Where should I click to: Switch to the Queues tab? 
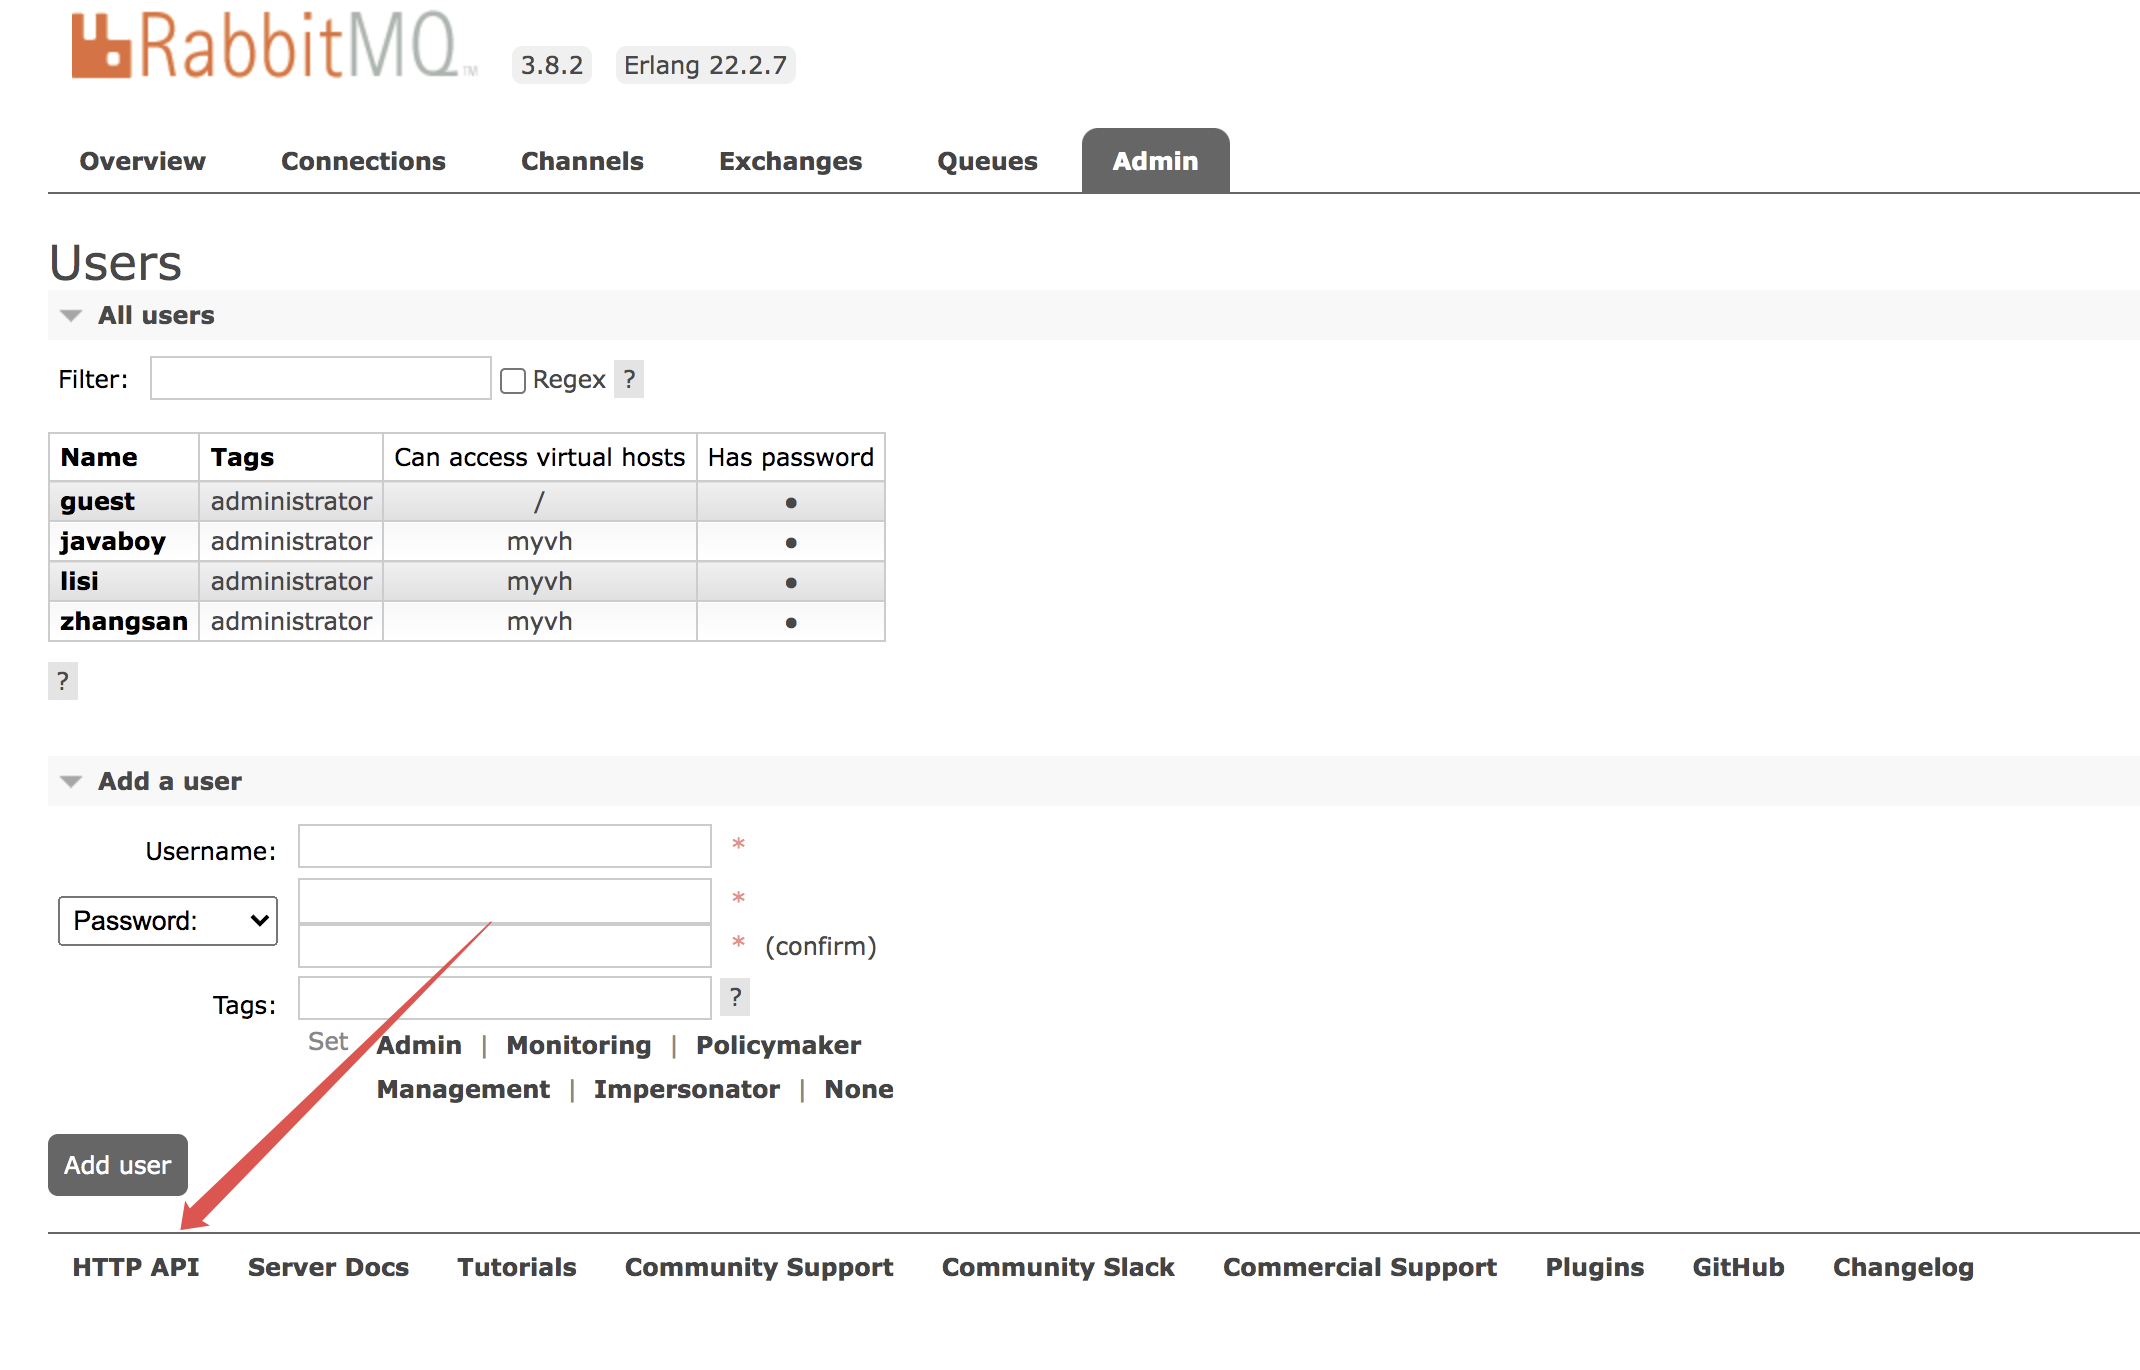coord(987,161)
